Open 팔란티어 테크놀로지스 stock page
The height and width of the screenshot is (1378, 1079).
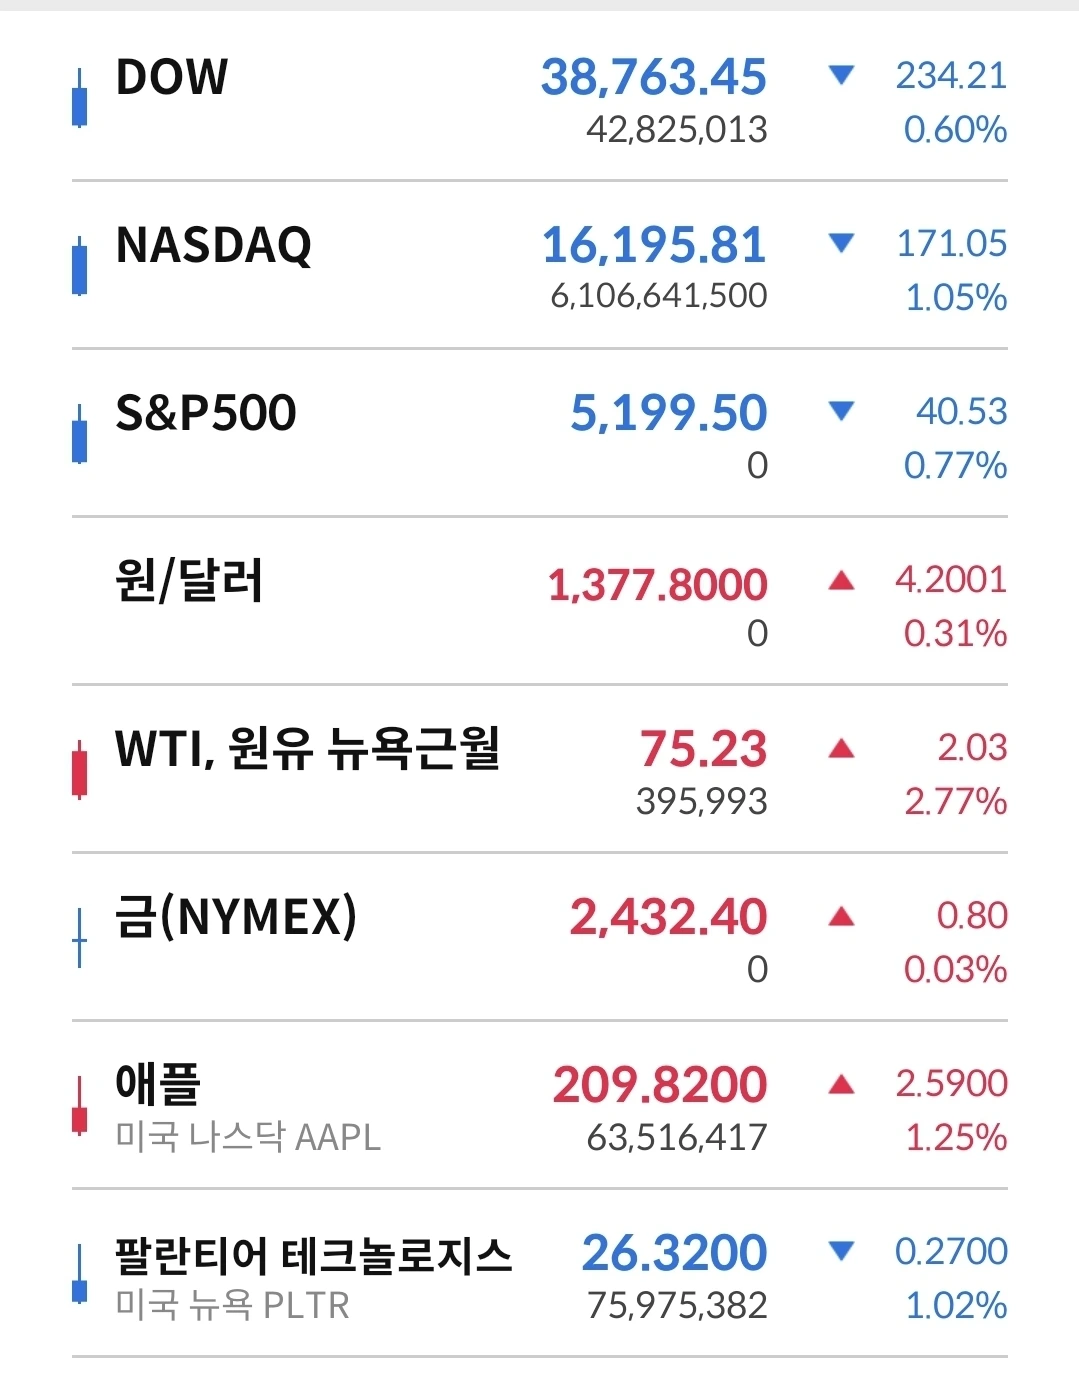tap(313, 1255)
